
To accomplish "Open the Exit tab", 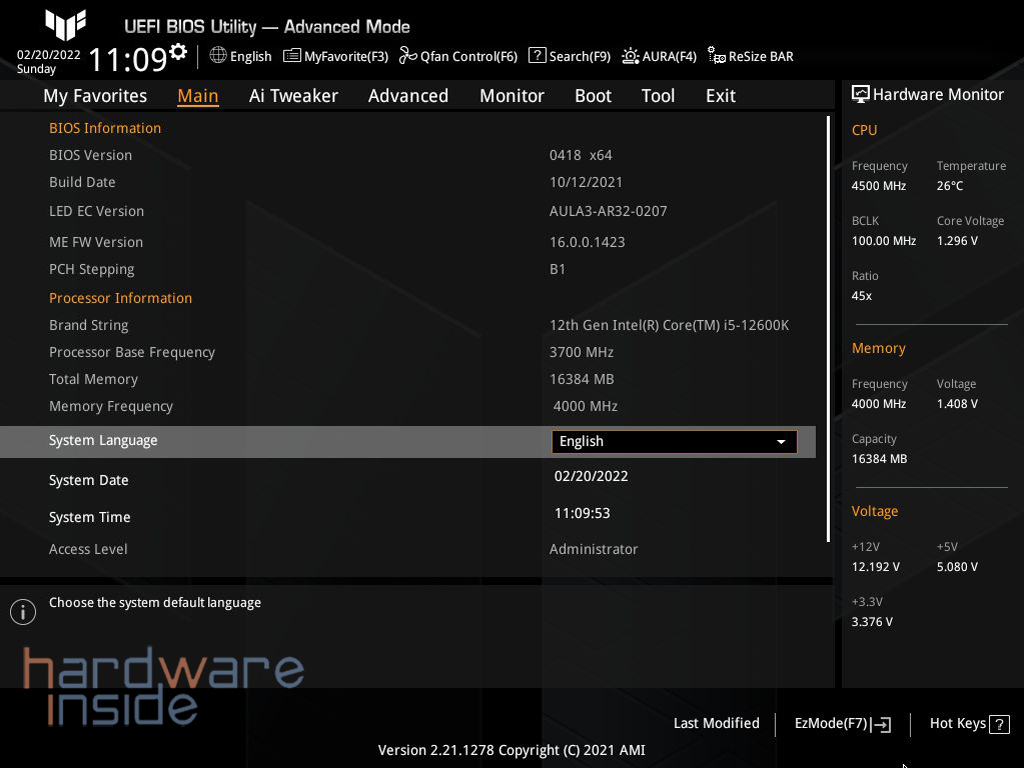I will (720, 96).
